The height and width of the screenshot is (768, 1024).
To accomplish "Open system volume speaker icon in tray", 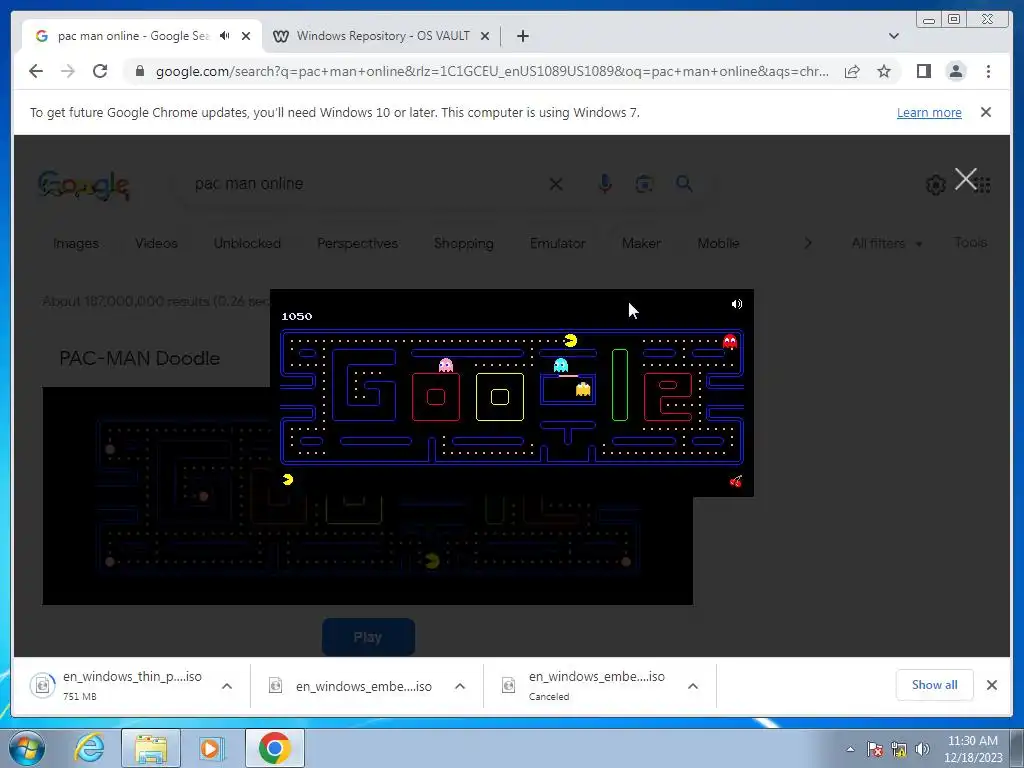I will (x=922, y=749).
